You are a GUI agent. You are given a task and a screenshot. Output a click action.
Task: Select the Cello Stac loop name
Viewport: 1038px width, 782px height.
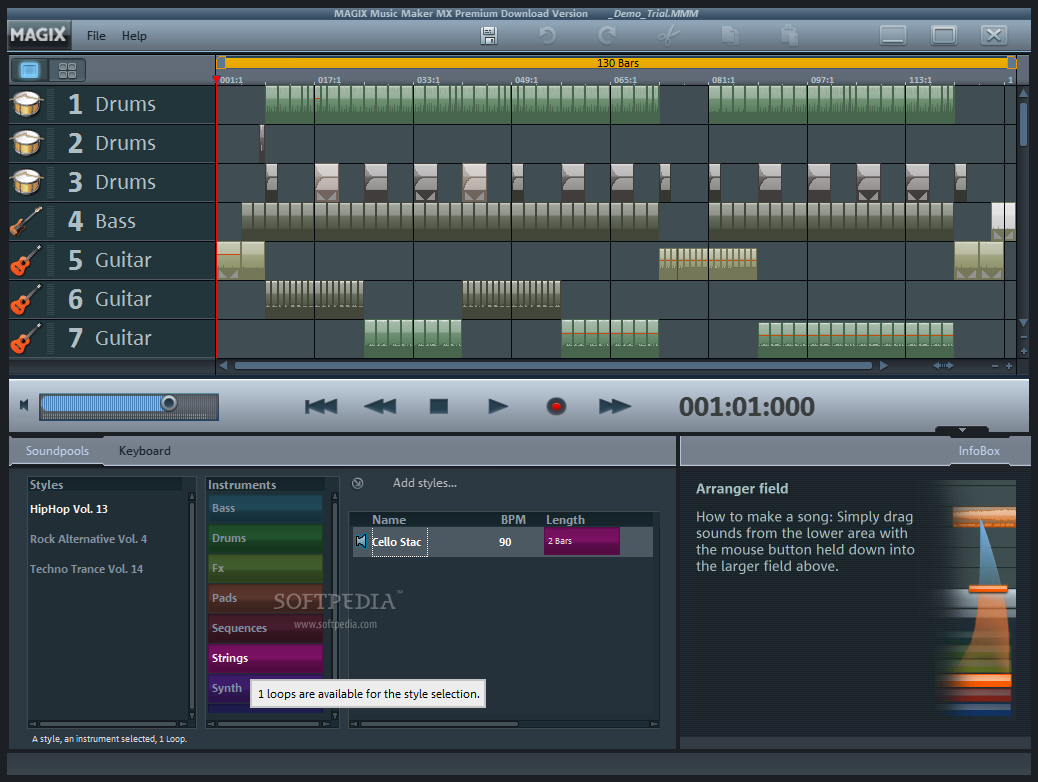coord(399,542)
